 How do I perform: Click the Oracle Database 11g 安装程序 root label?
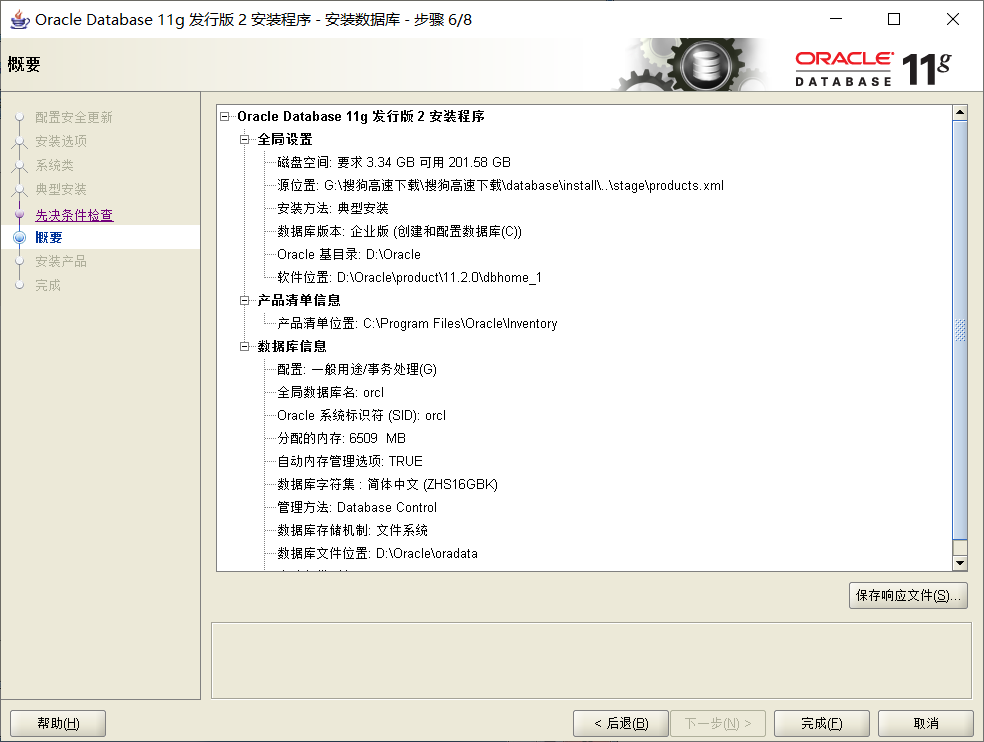(x=361, y=117)
